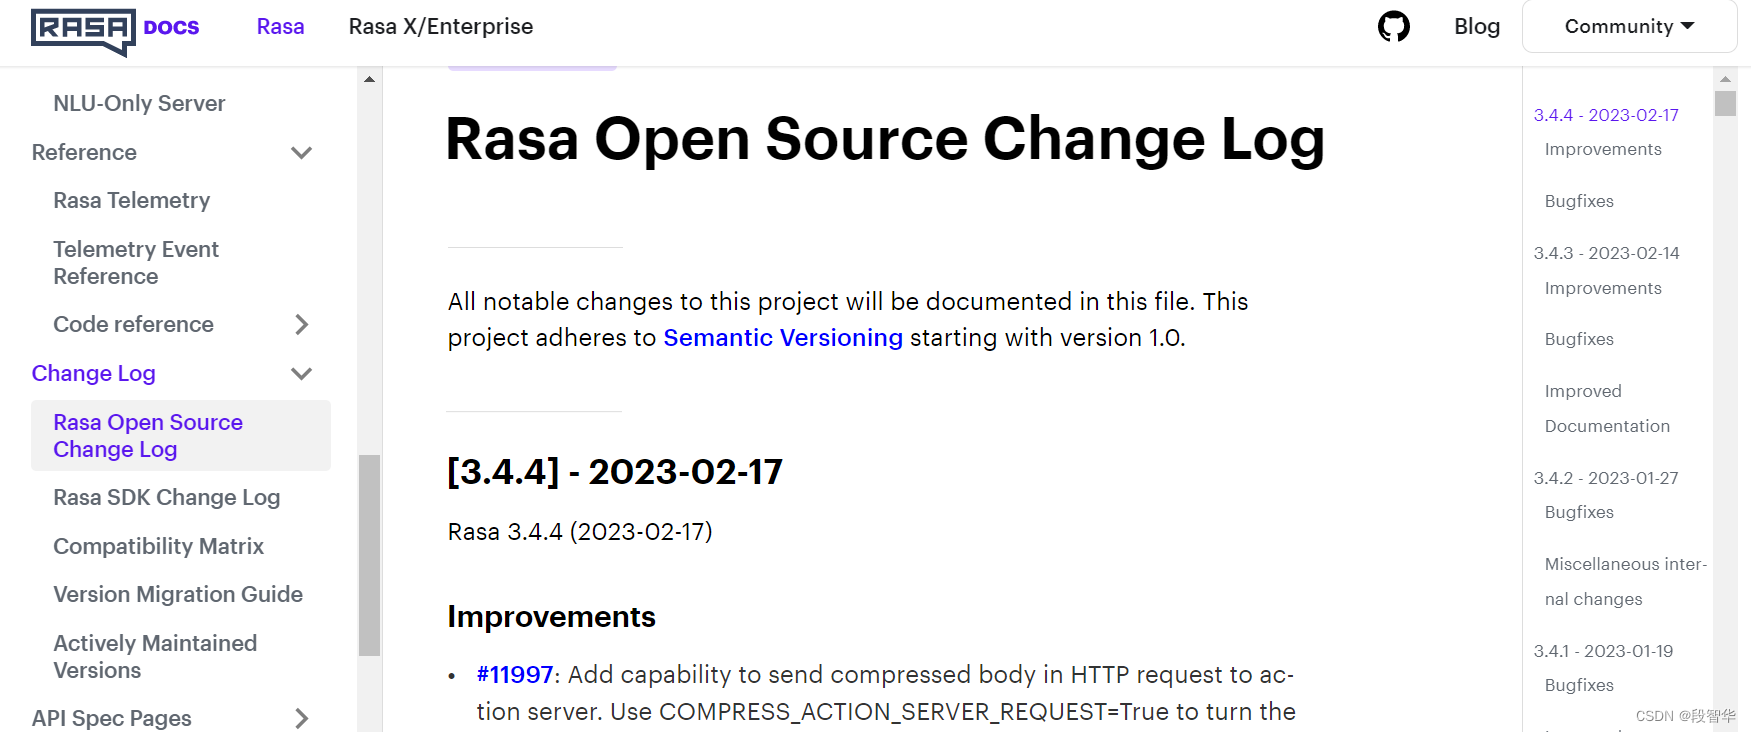1751x732 pixels.
Task: Open the GitHub repository icon
Action: [1393, 27]
